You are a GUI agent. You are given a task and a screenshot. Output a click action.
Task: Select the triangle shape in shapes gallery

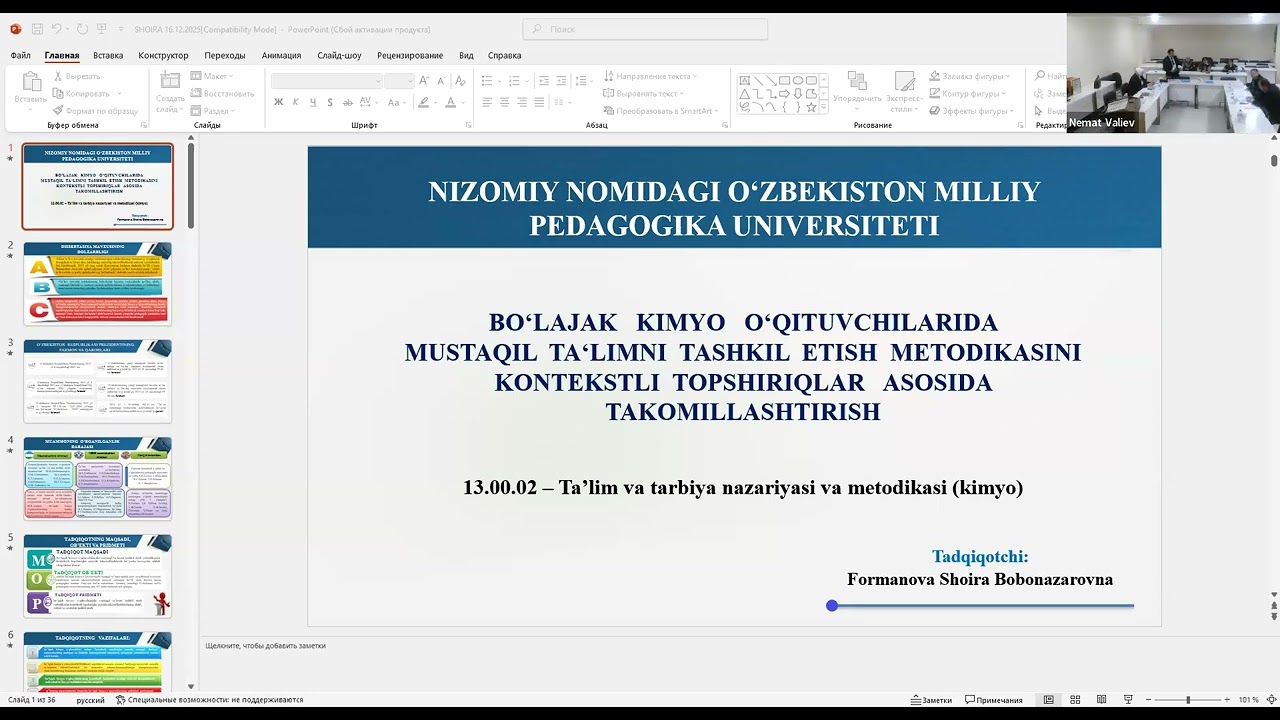pos(745,93)
